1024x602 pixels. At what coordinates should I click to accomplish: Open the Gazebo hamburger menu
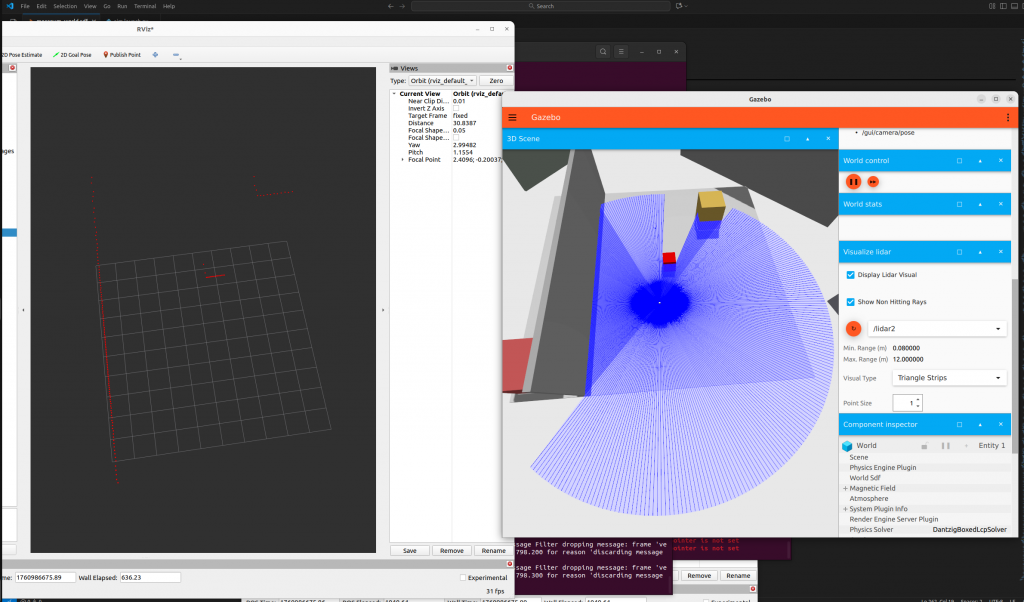[513, 117]
